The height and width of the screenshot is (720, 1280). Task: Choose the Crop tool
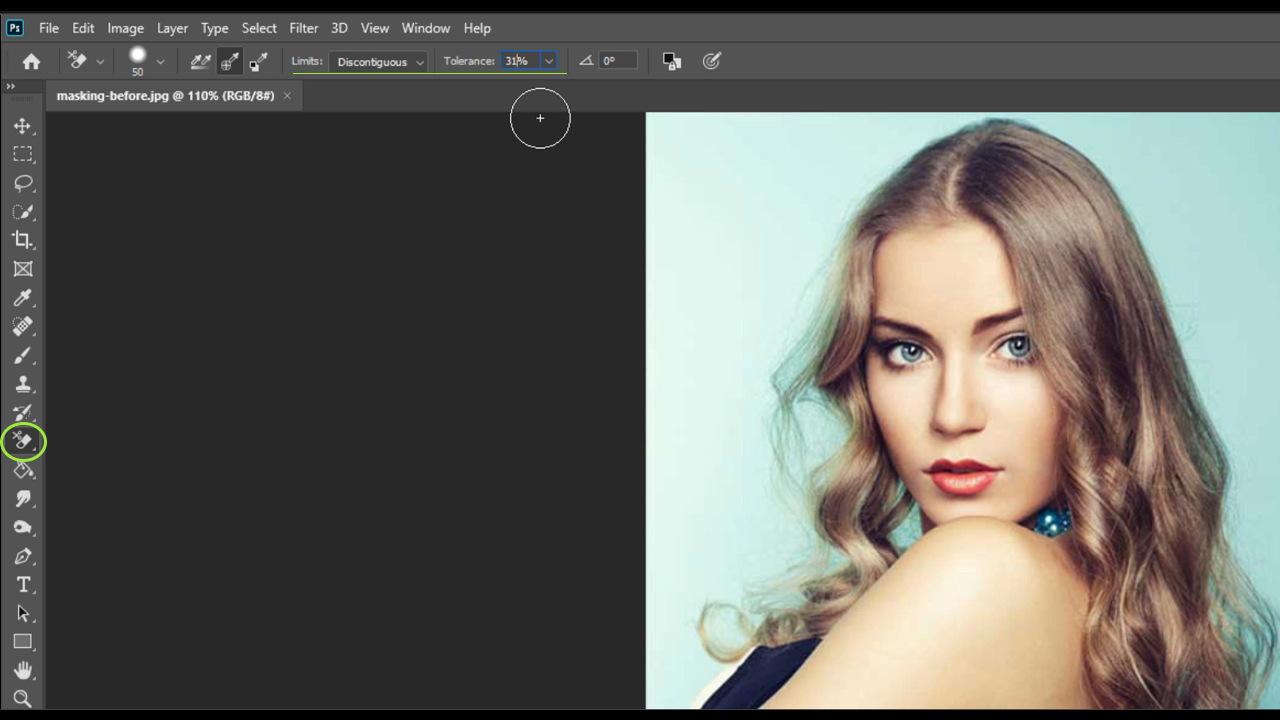23,240
